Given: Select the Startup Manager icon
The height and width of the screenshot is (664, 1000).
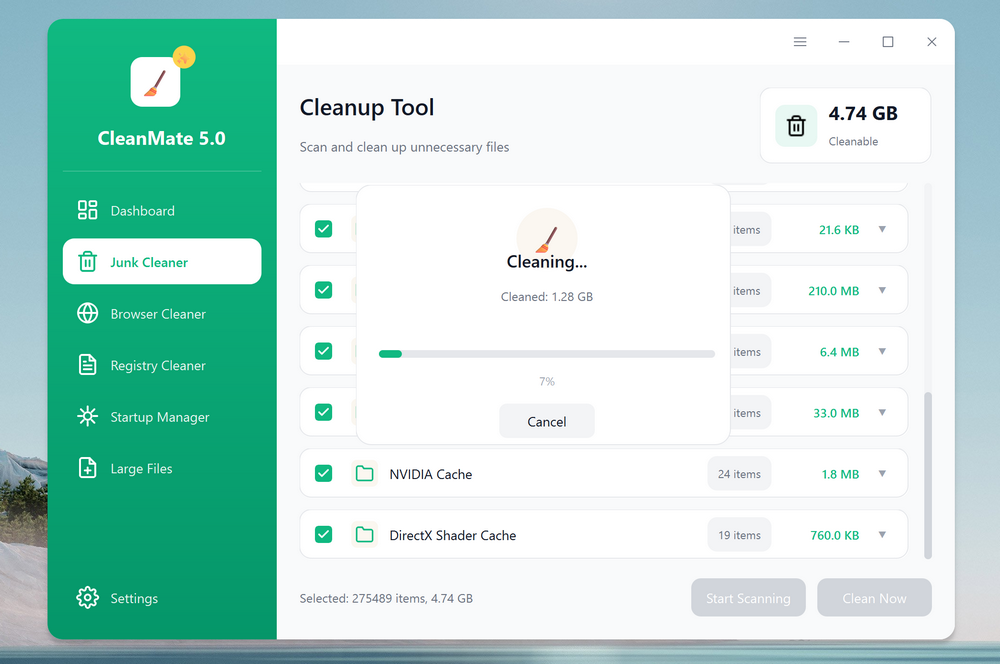Looking at the screenshot, I should (x=89, y=417).
